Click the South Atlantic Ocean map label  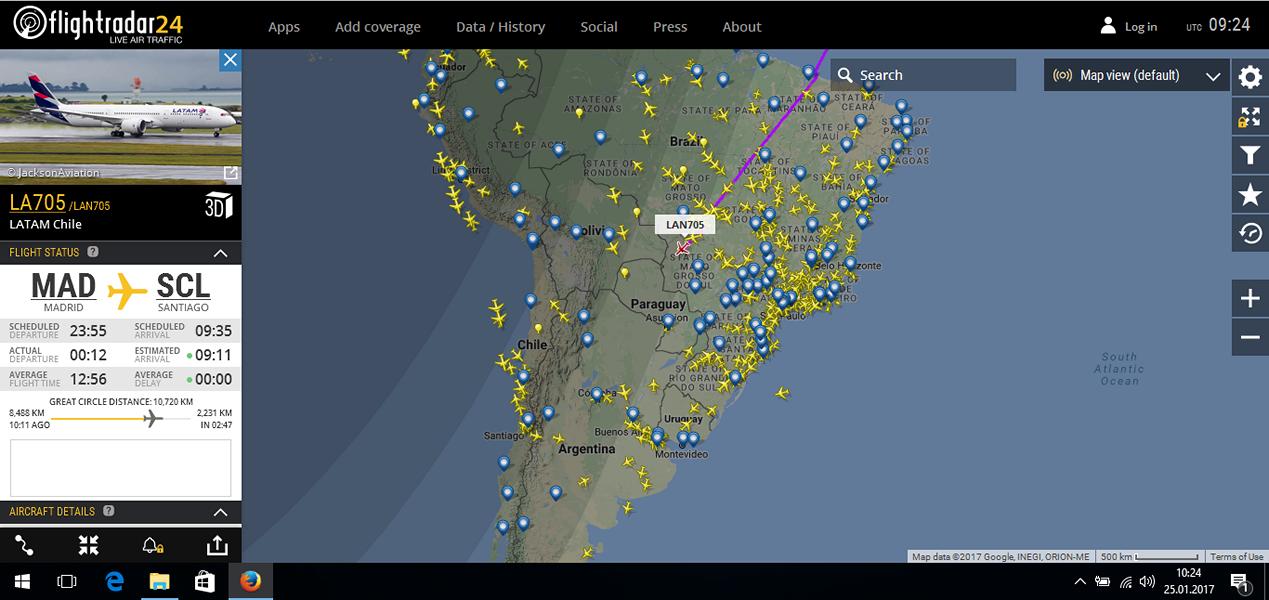click(1119, 369)
